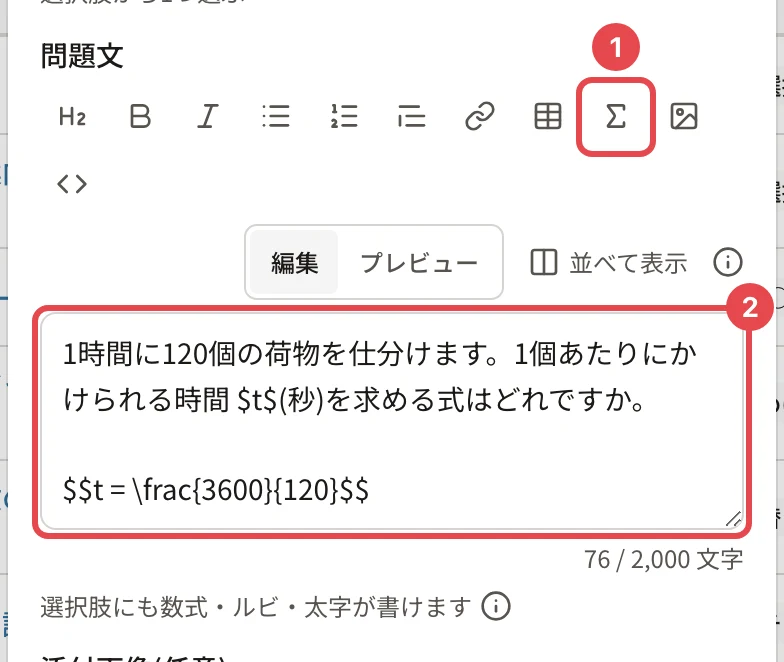Insert a math formula with Sigma icon
Viewport: 784px width, 662px height.
(x=616, y=116)
